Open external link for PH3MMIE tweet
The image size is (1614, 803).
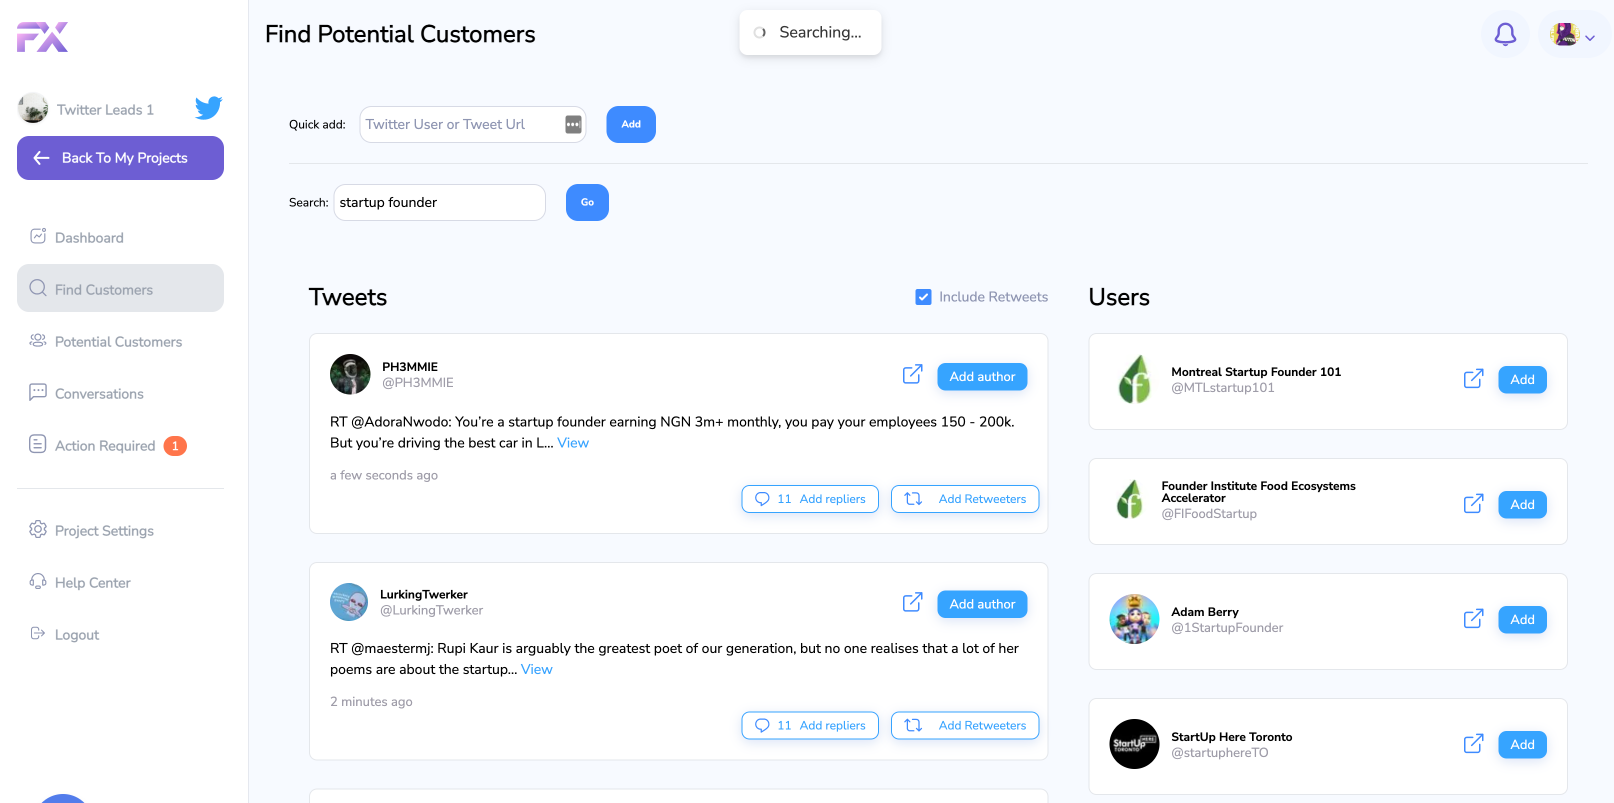[912, 375]
